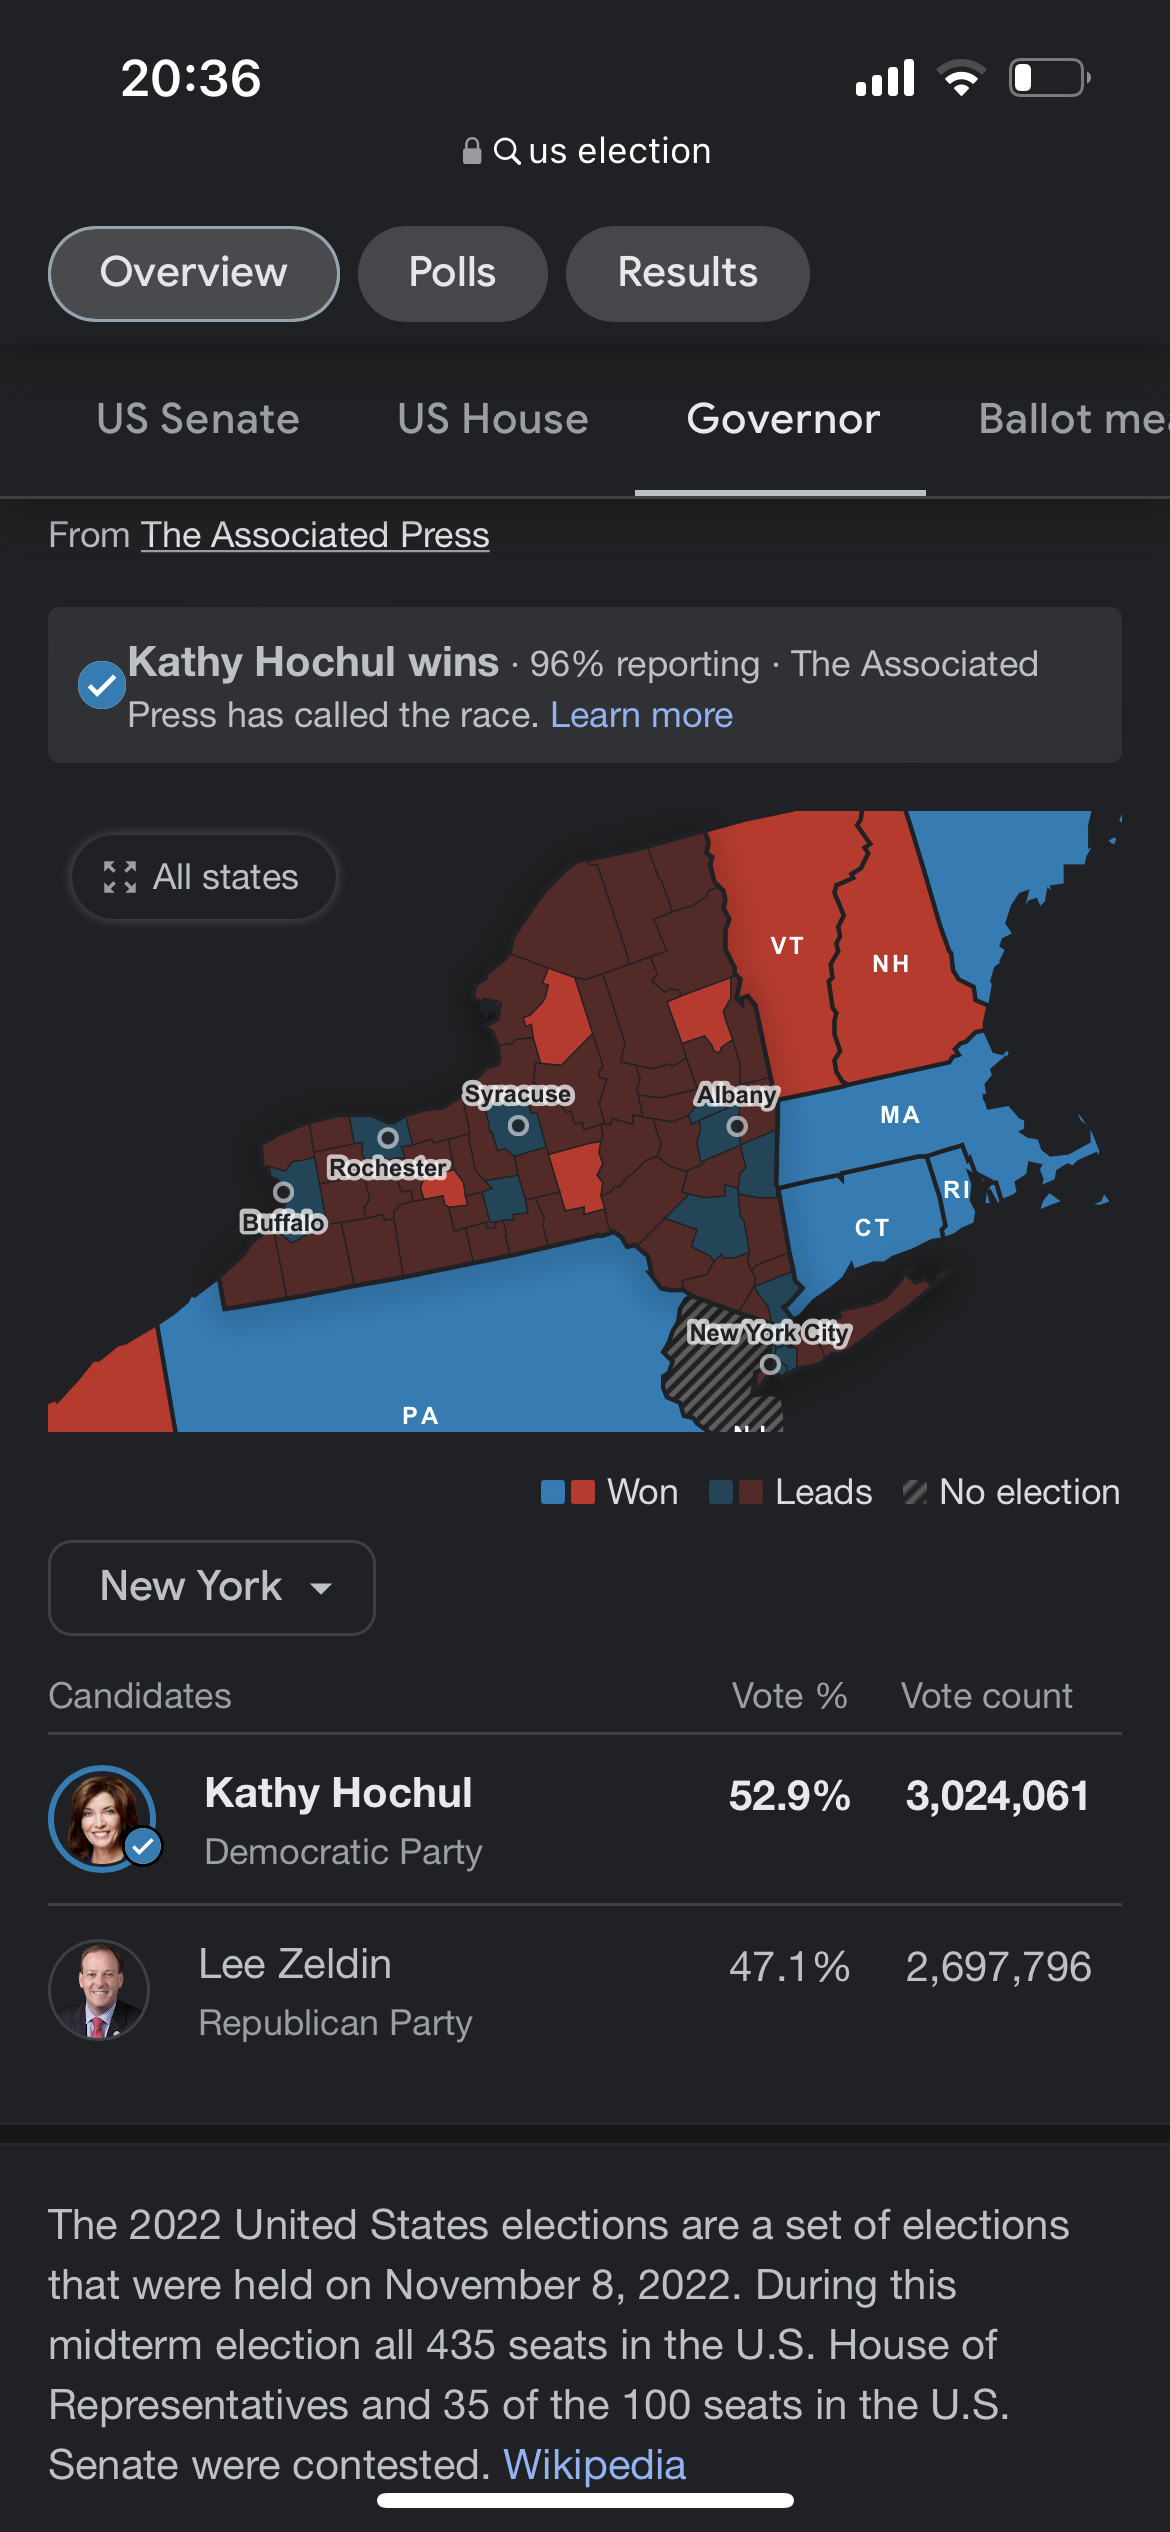1170x2532 pixels.
Task: Open the Wikipedia link
Action: (x=595, y=2465)
